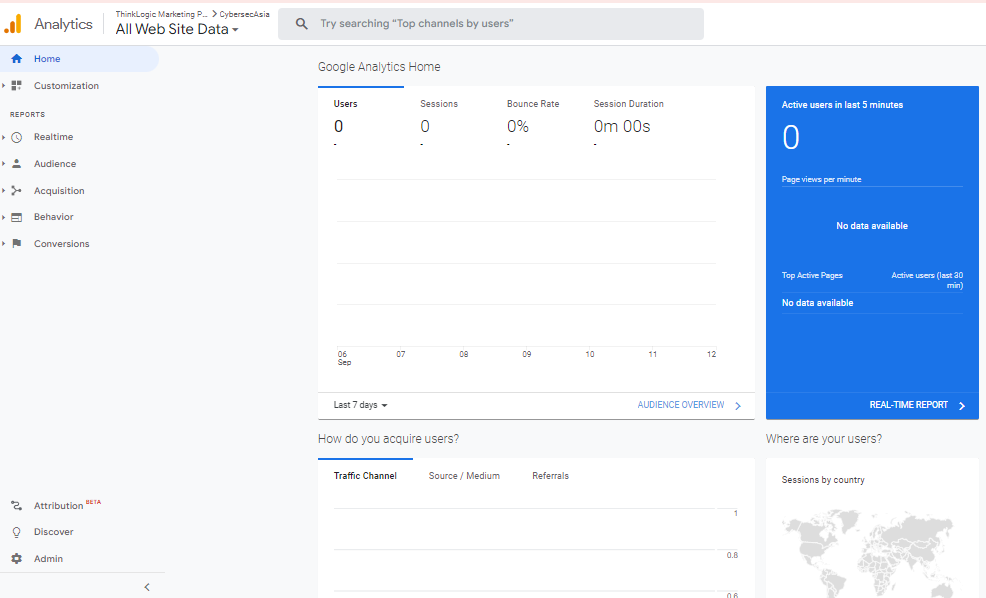Click the REAL-TIME REPORT button
The image size is (986, 598).
click(x=911, y=405)
